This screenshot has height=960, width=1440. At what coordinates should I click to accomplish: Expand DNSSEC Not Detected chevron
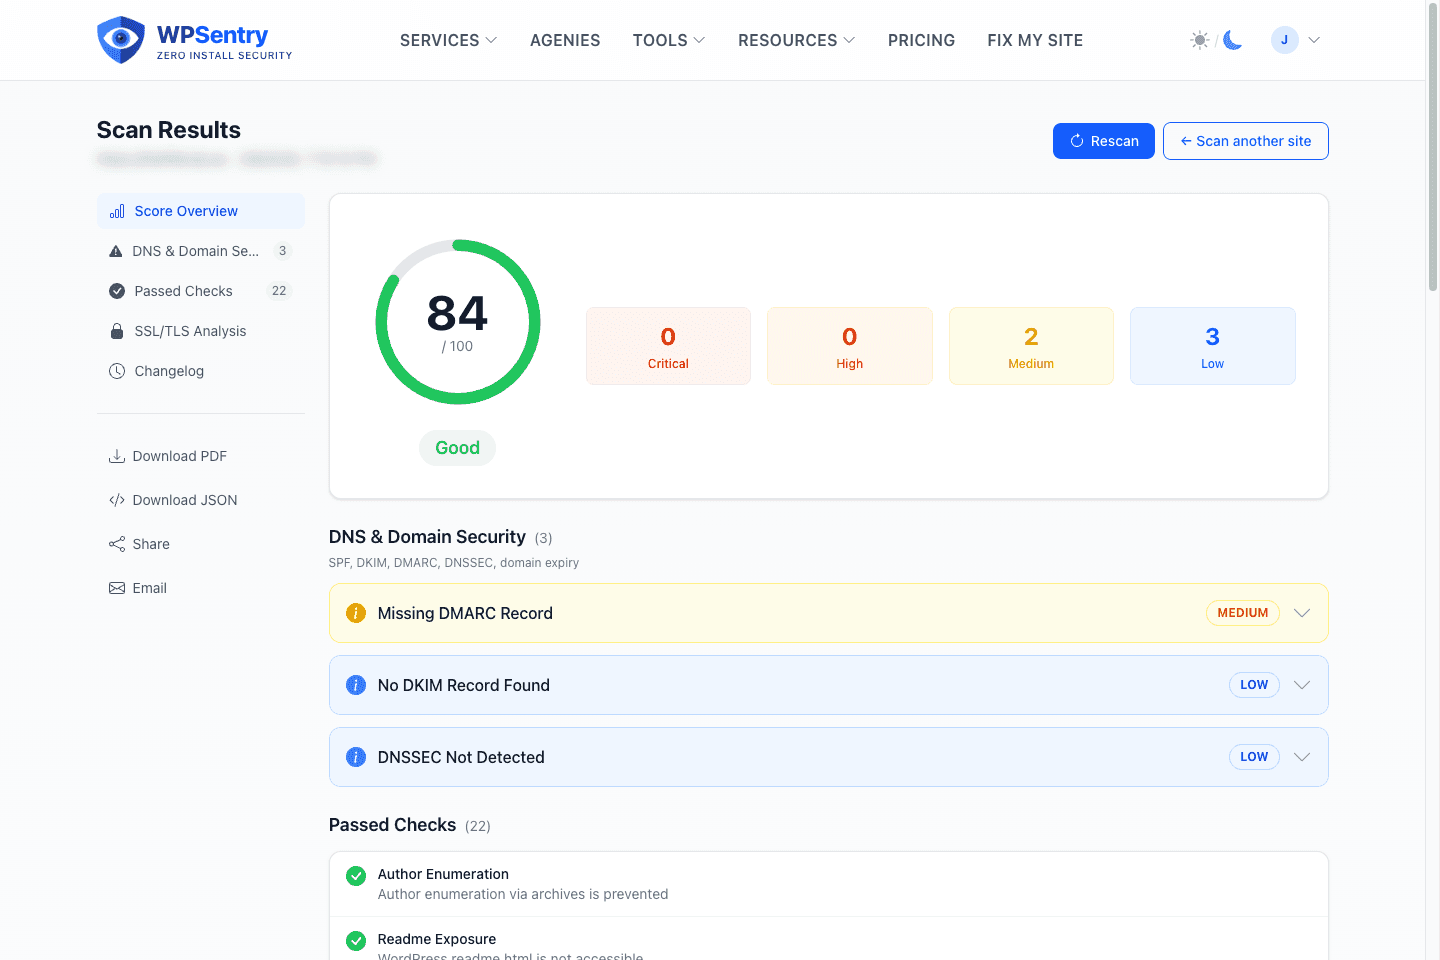click(1302, 757)
